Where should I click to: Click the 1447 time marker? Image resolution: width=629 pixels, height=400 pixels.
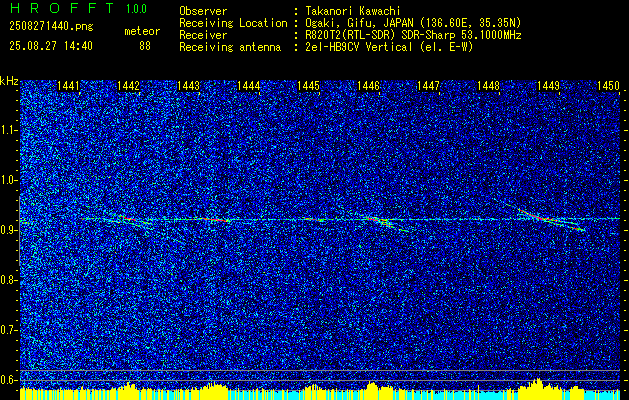(428, 86)
